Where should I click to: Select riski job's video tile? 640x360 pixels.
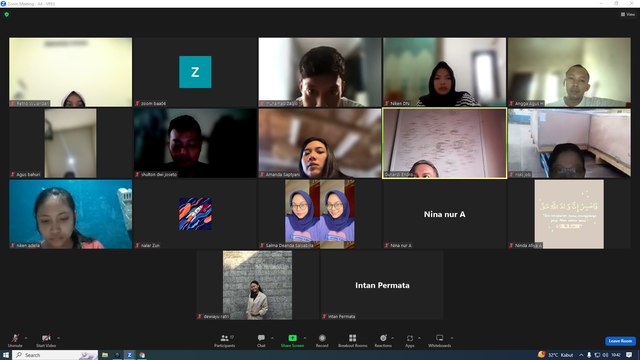(x=569, y=143)
